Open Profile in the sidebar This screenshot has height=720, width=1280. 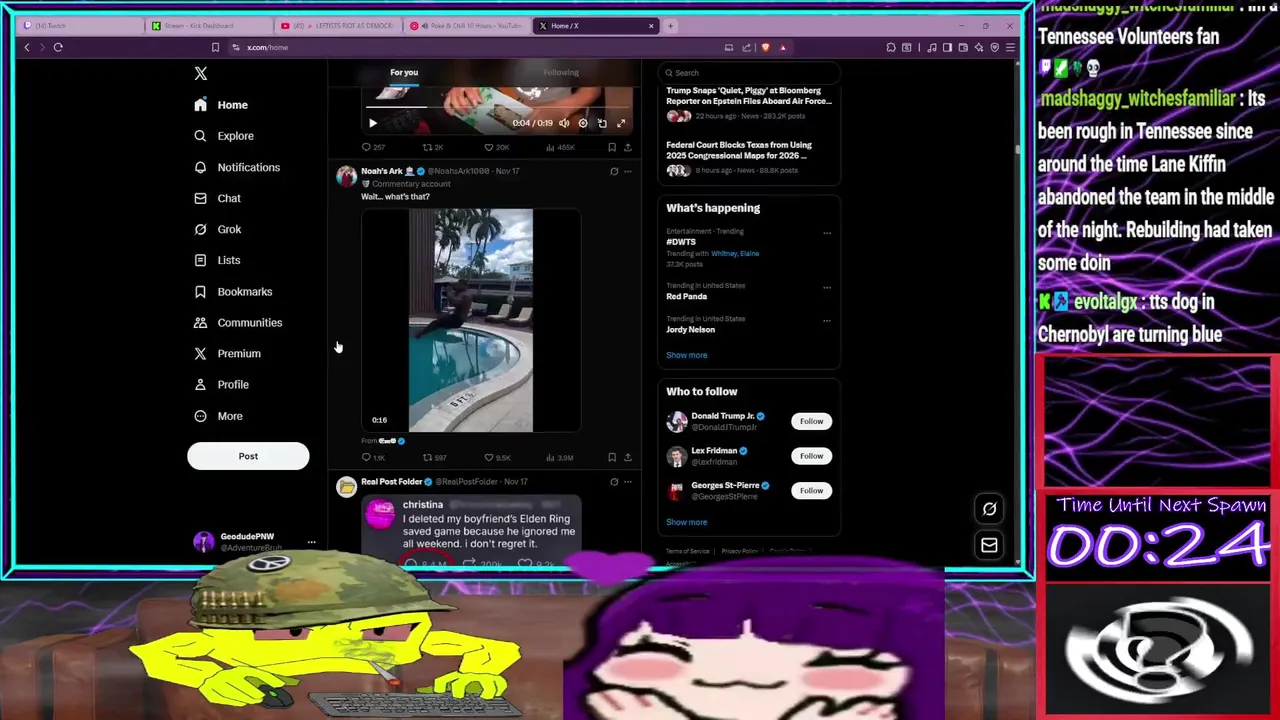pos(221,384)
